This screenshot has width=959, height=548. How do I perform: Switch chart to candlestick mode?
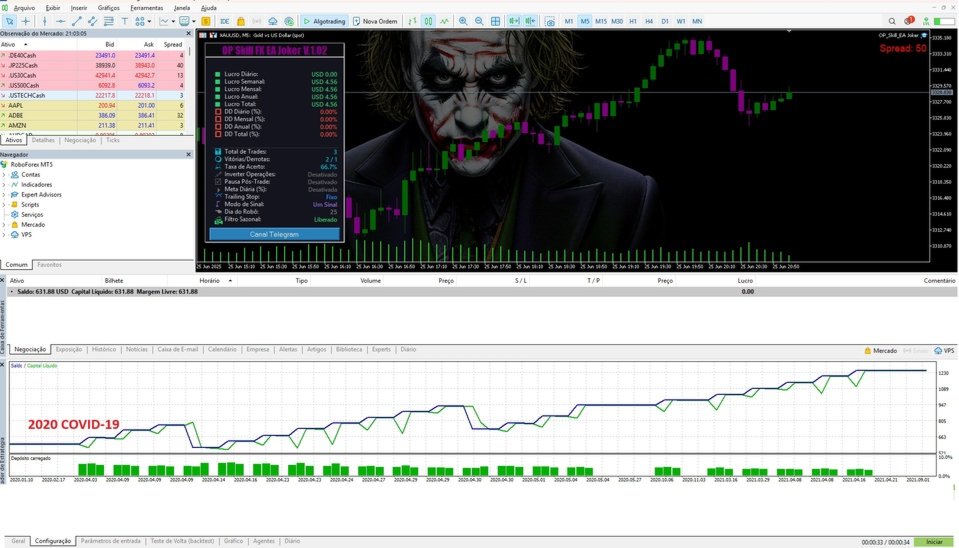pyautogui.click(x=428, y=21)
